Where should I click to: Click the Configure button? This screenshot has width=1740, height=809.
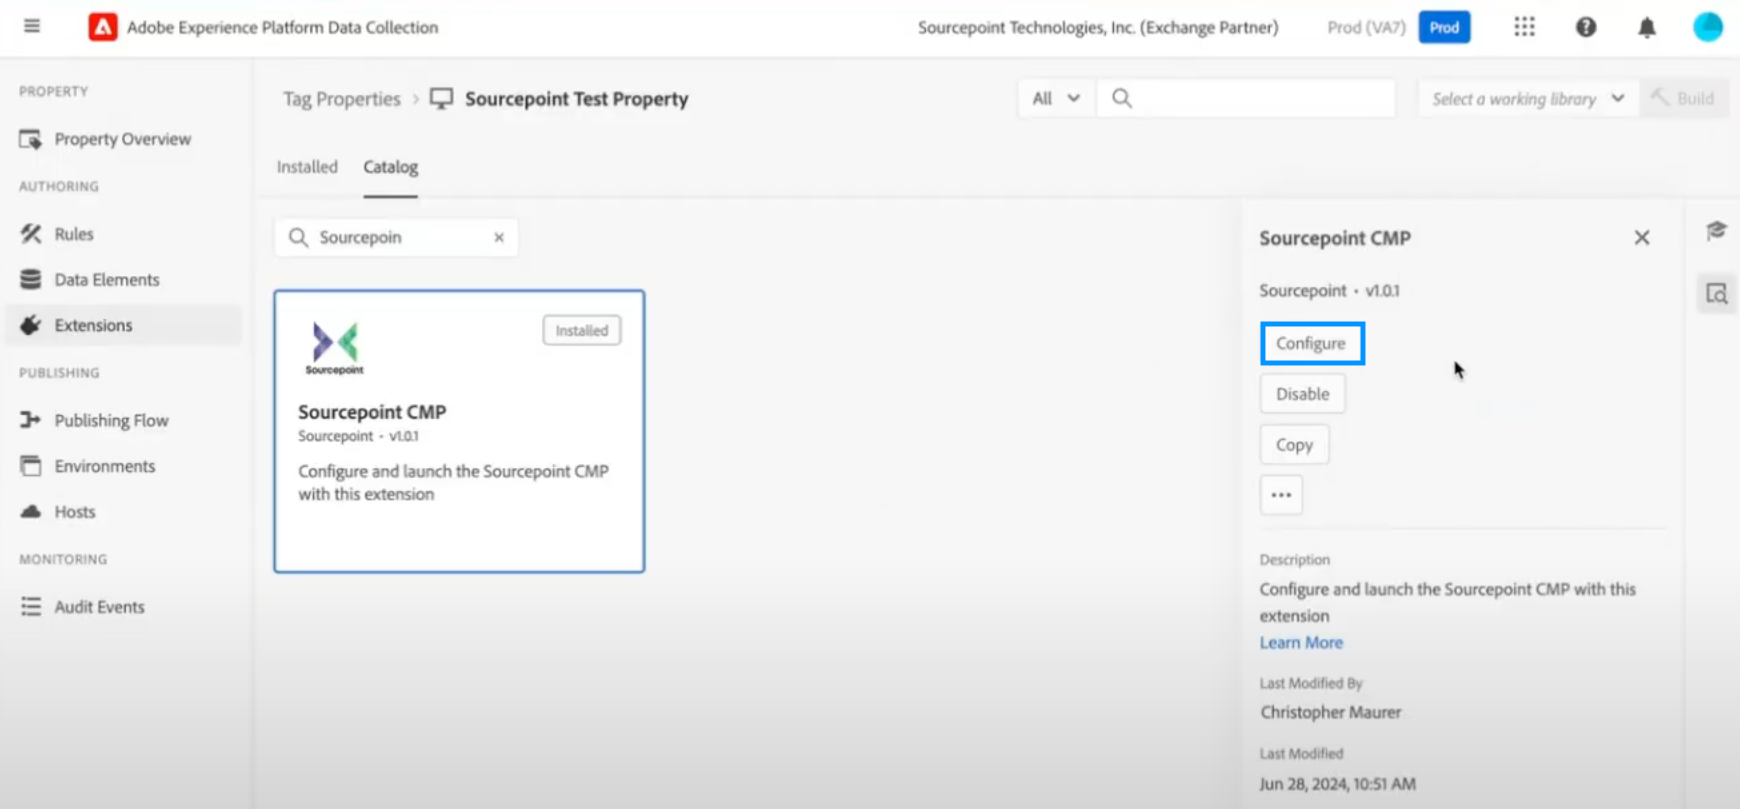(1311, 343)
